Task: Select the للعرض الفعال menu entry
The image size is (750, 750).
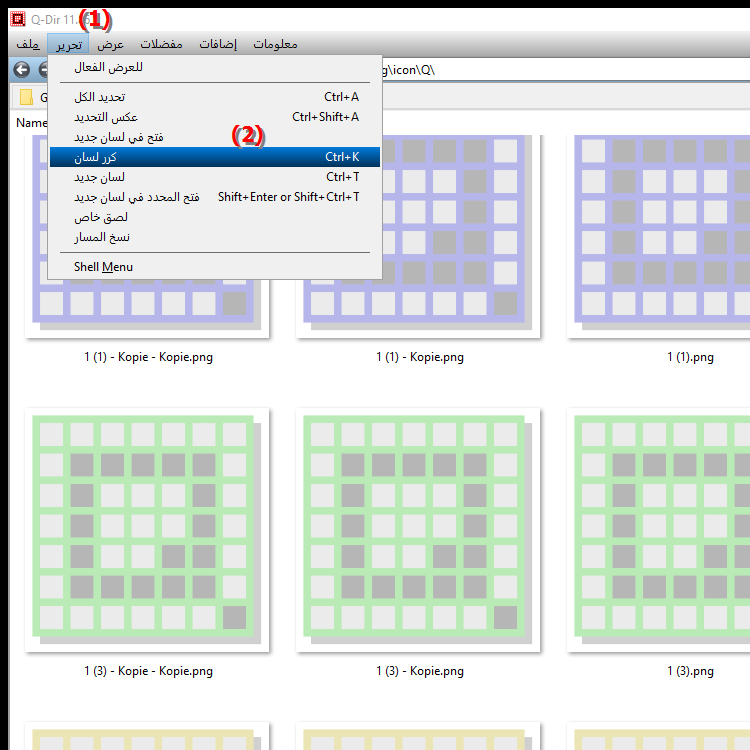Action: click(x=215, y=67)
